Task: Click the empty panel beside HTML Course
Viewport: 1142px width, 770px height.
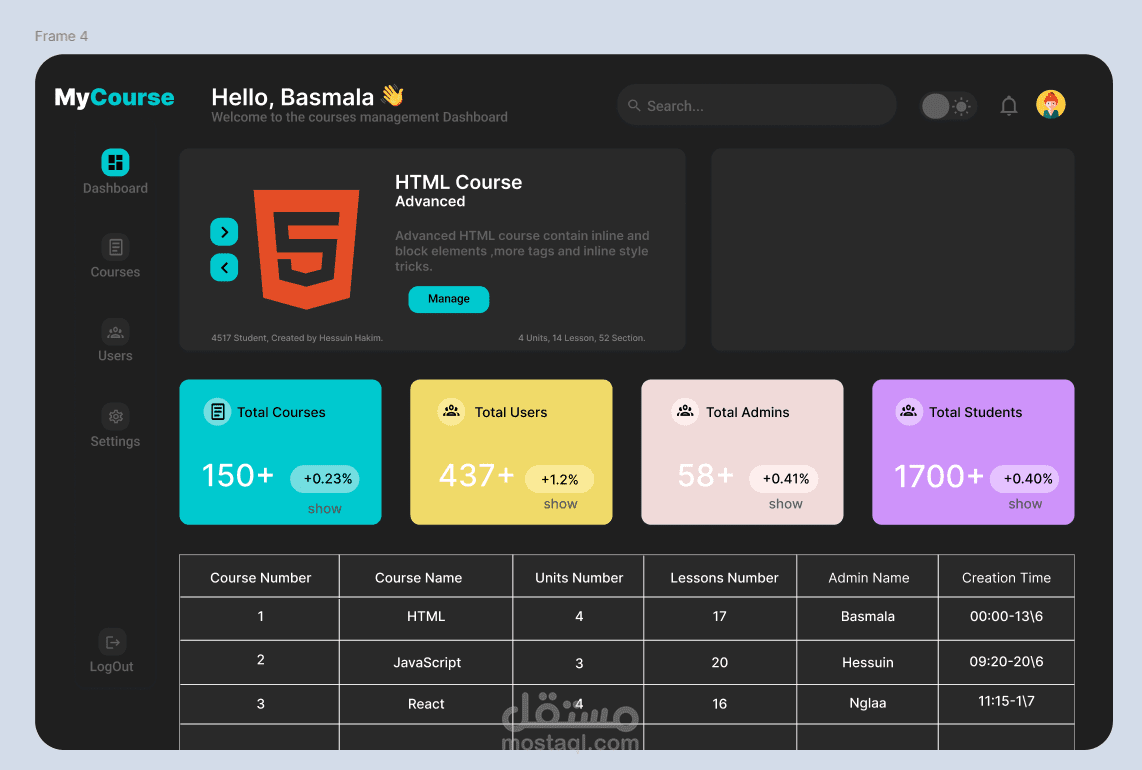Action: pyautogui.click(x=893, y=250)
